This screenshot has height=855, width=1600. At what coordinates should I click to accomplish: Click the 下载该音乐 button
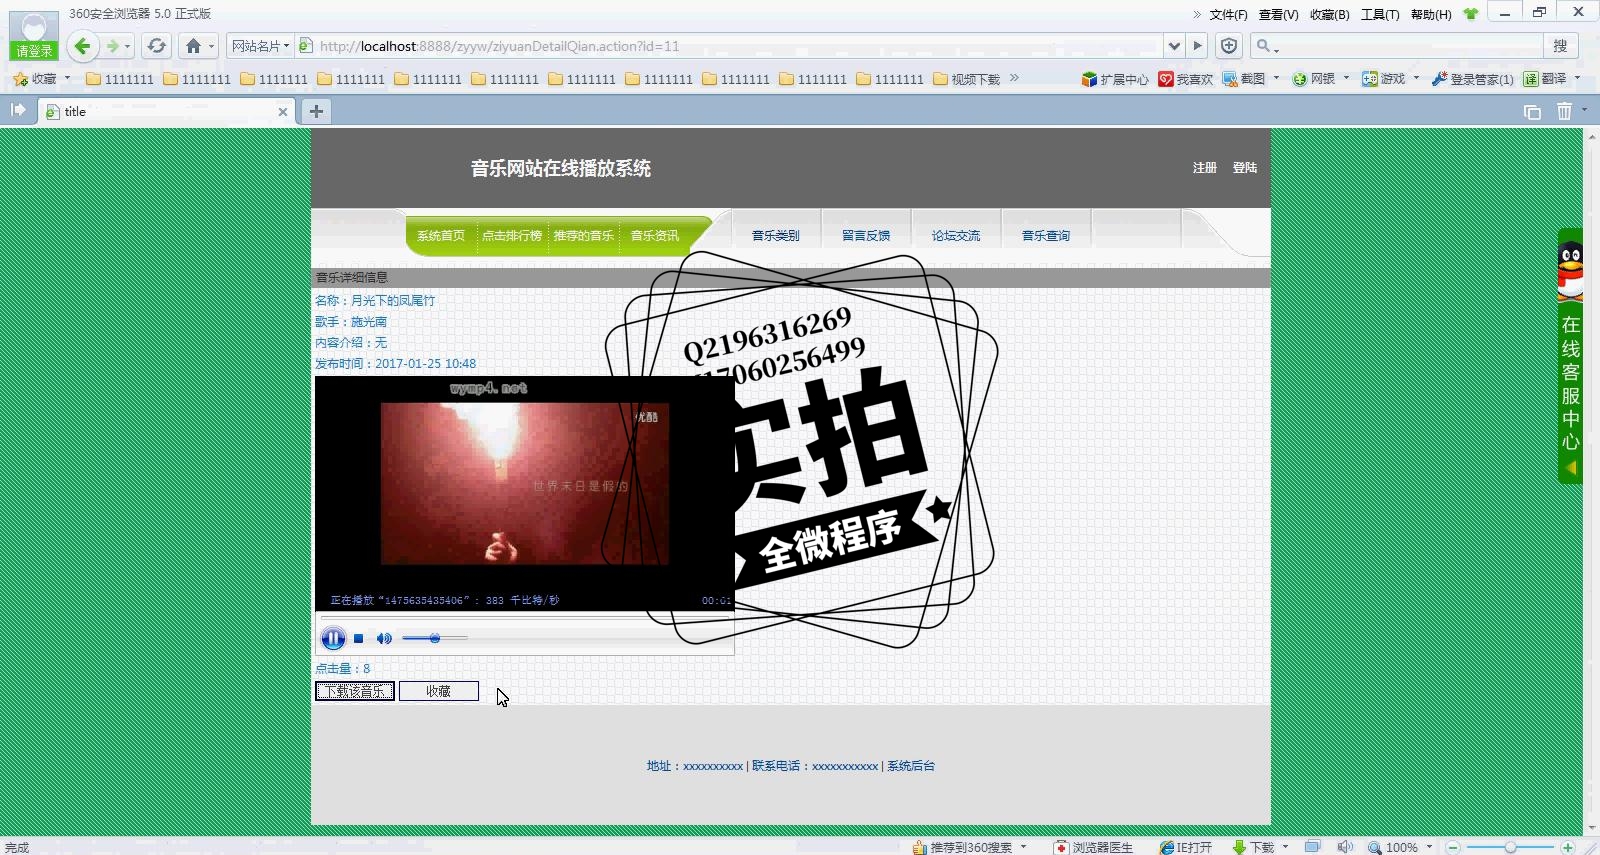click(355, 691)
